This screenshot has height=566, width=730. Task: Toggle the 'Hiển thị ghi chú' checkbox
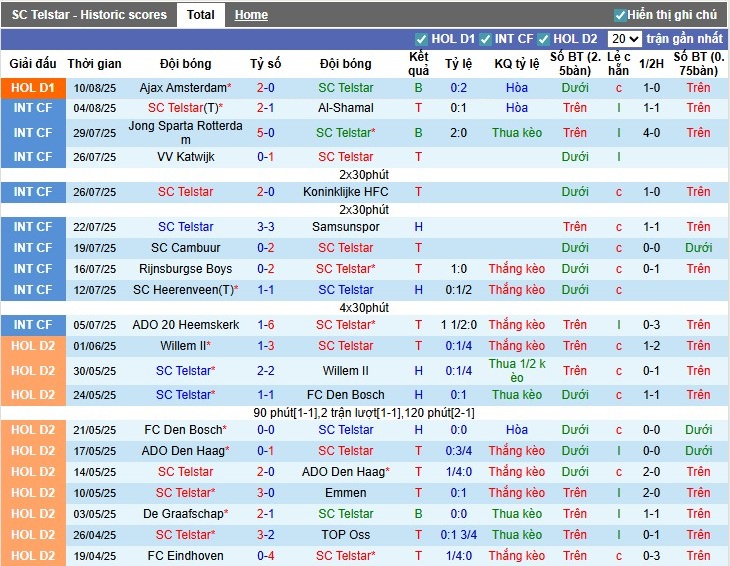tap(620, 15)
